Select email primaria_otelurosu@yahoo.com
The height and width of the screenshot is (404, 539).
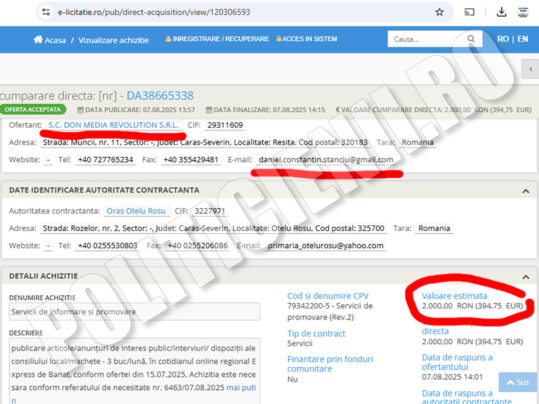pyautogui.click(x=326, y=246)
